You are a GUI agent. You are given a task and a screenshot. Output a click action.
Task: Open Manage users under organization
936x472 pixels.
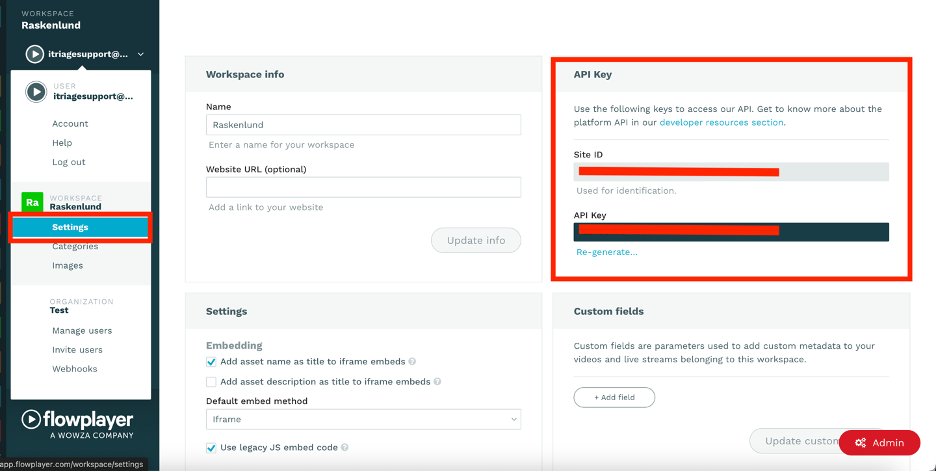[x=82, y=331]
